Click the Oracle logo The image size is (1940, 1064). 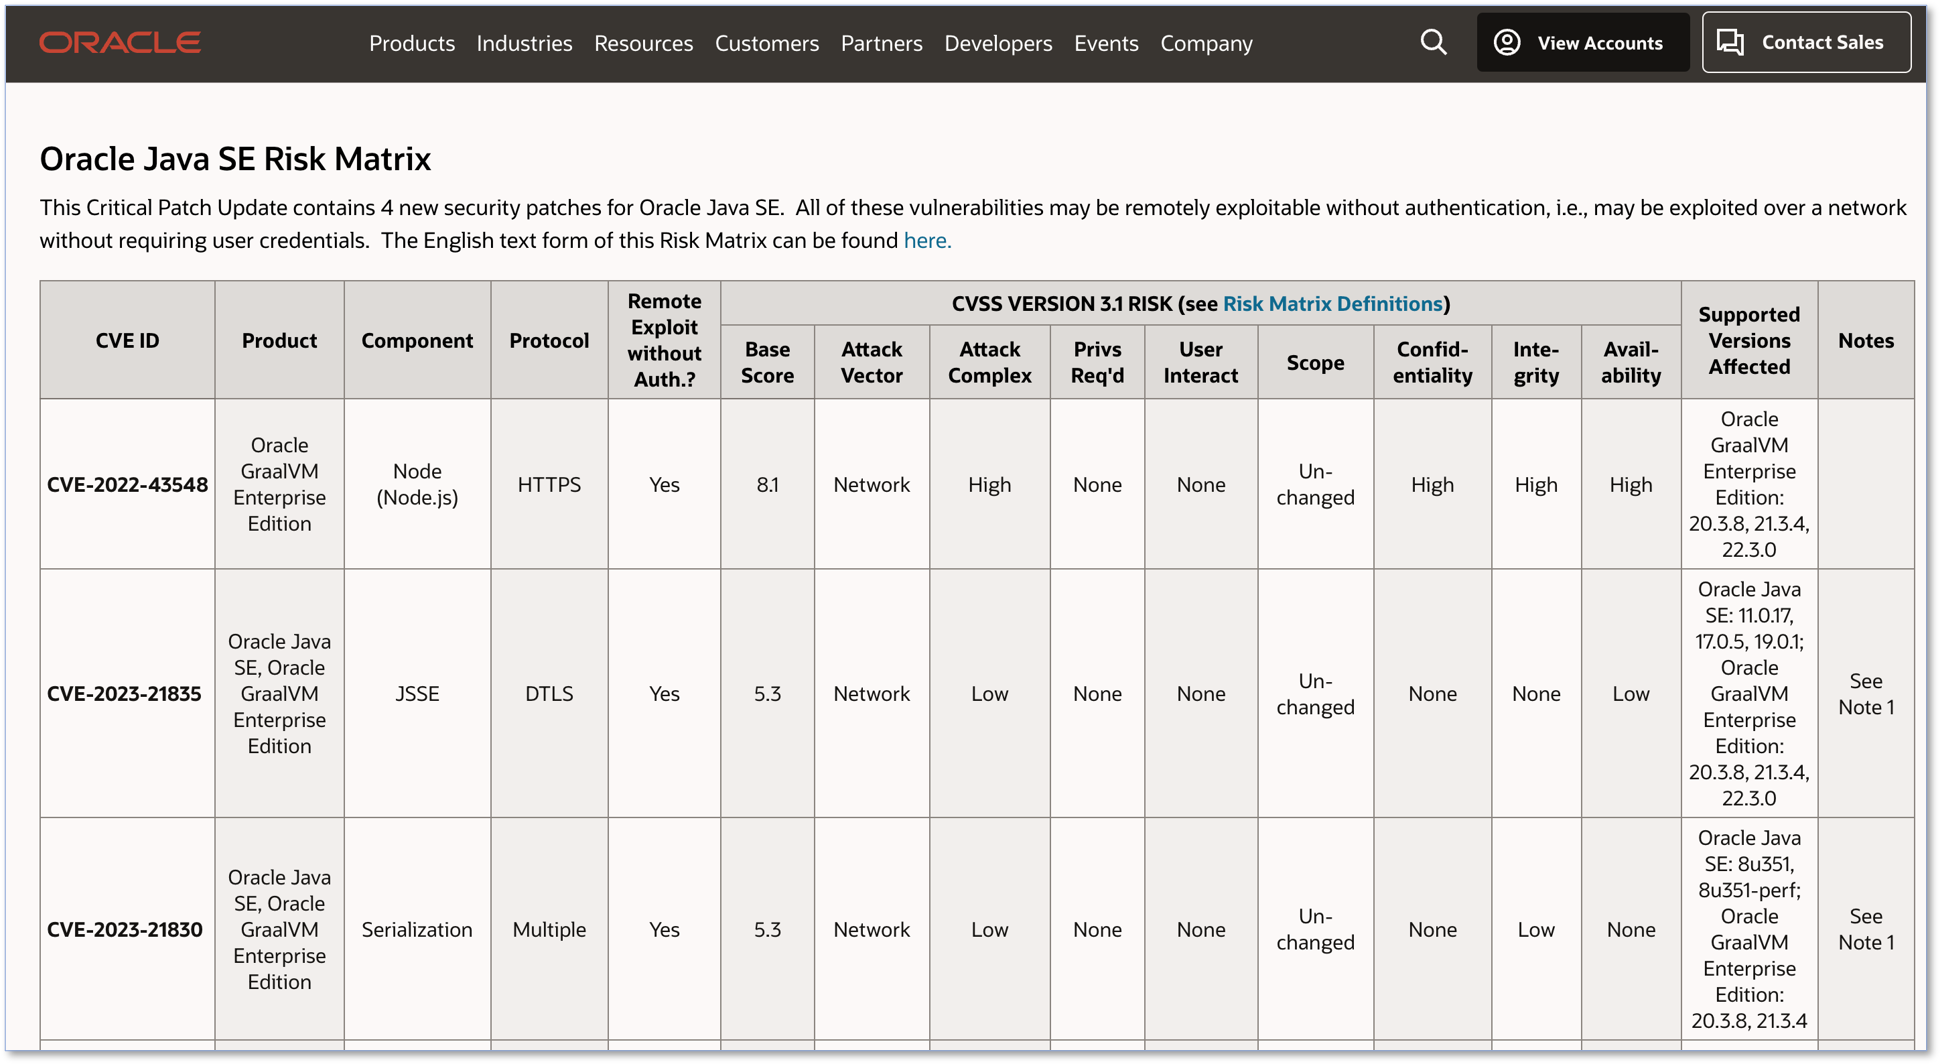coord(120,43)
